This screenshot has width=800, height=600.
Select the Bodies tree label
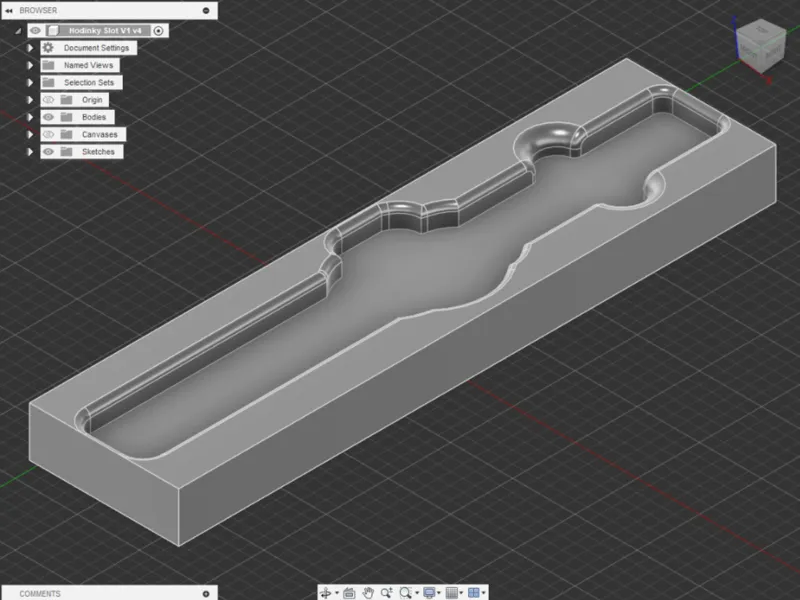coord(94,117)
